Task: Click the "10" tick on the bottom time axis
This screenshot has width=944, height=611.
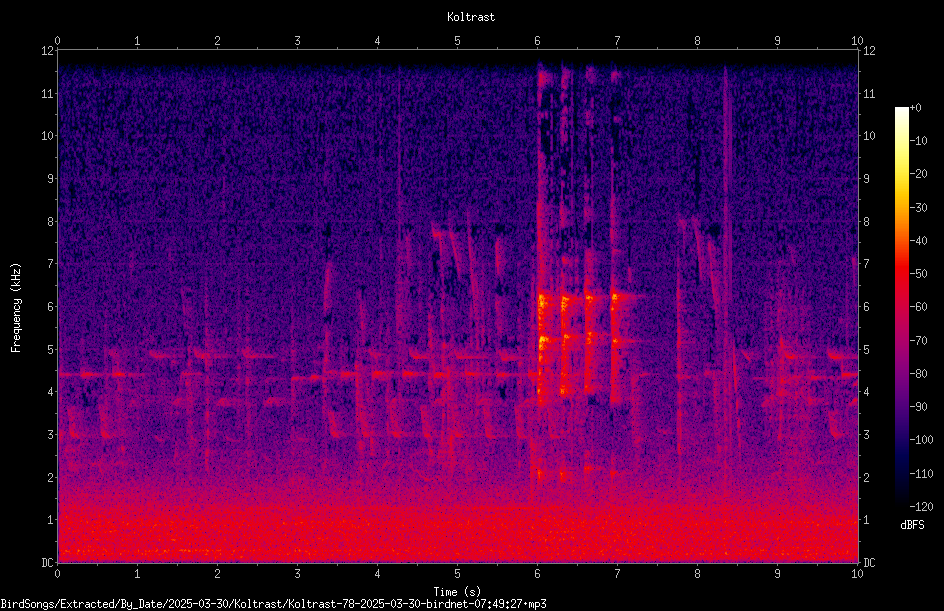Action: (857, 574)
